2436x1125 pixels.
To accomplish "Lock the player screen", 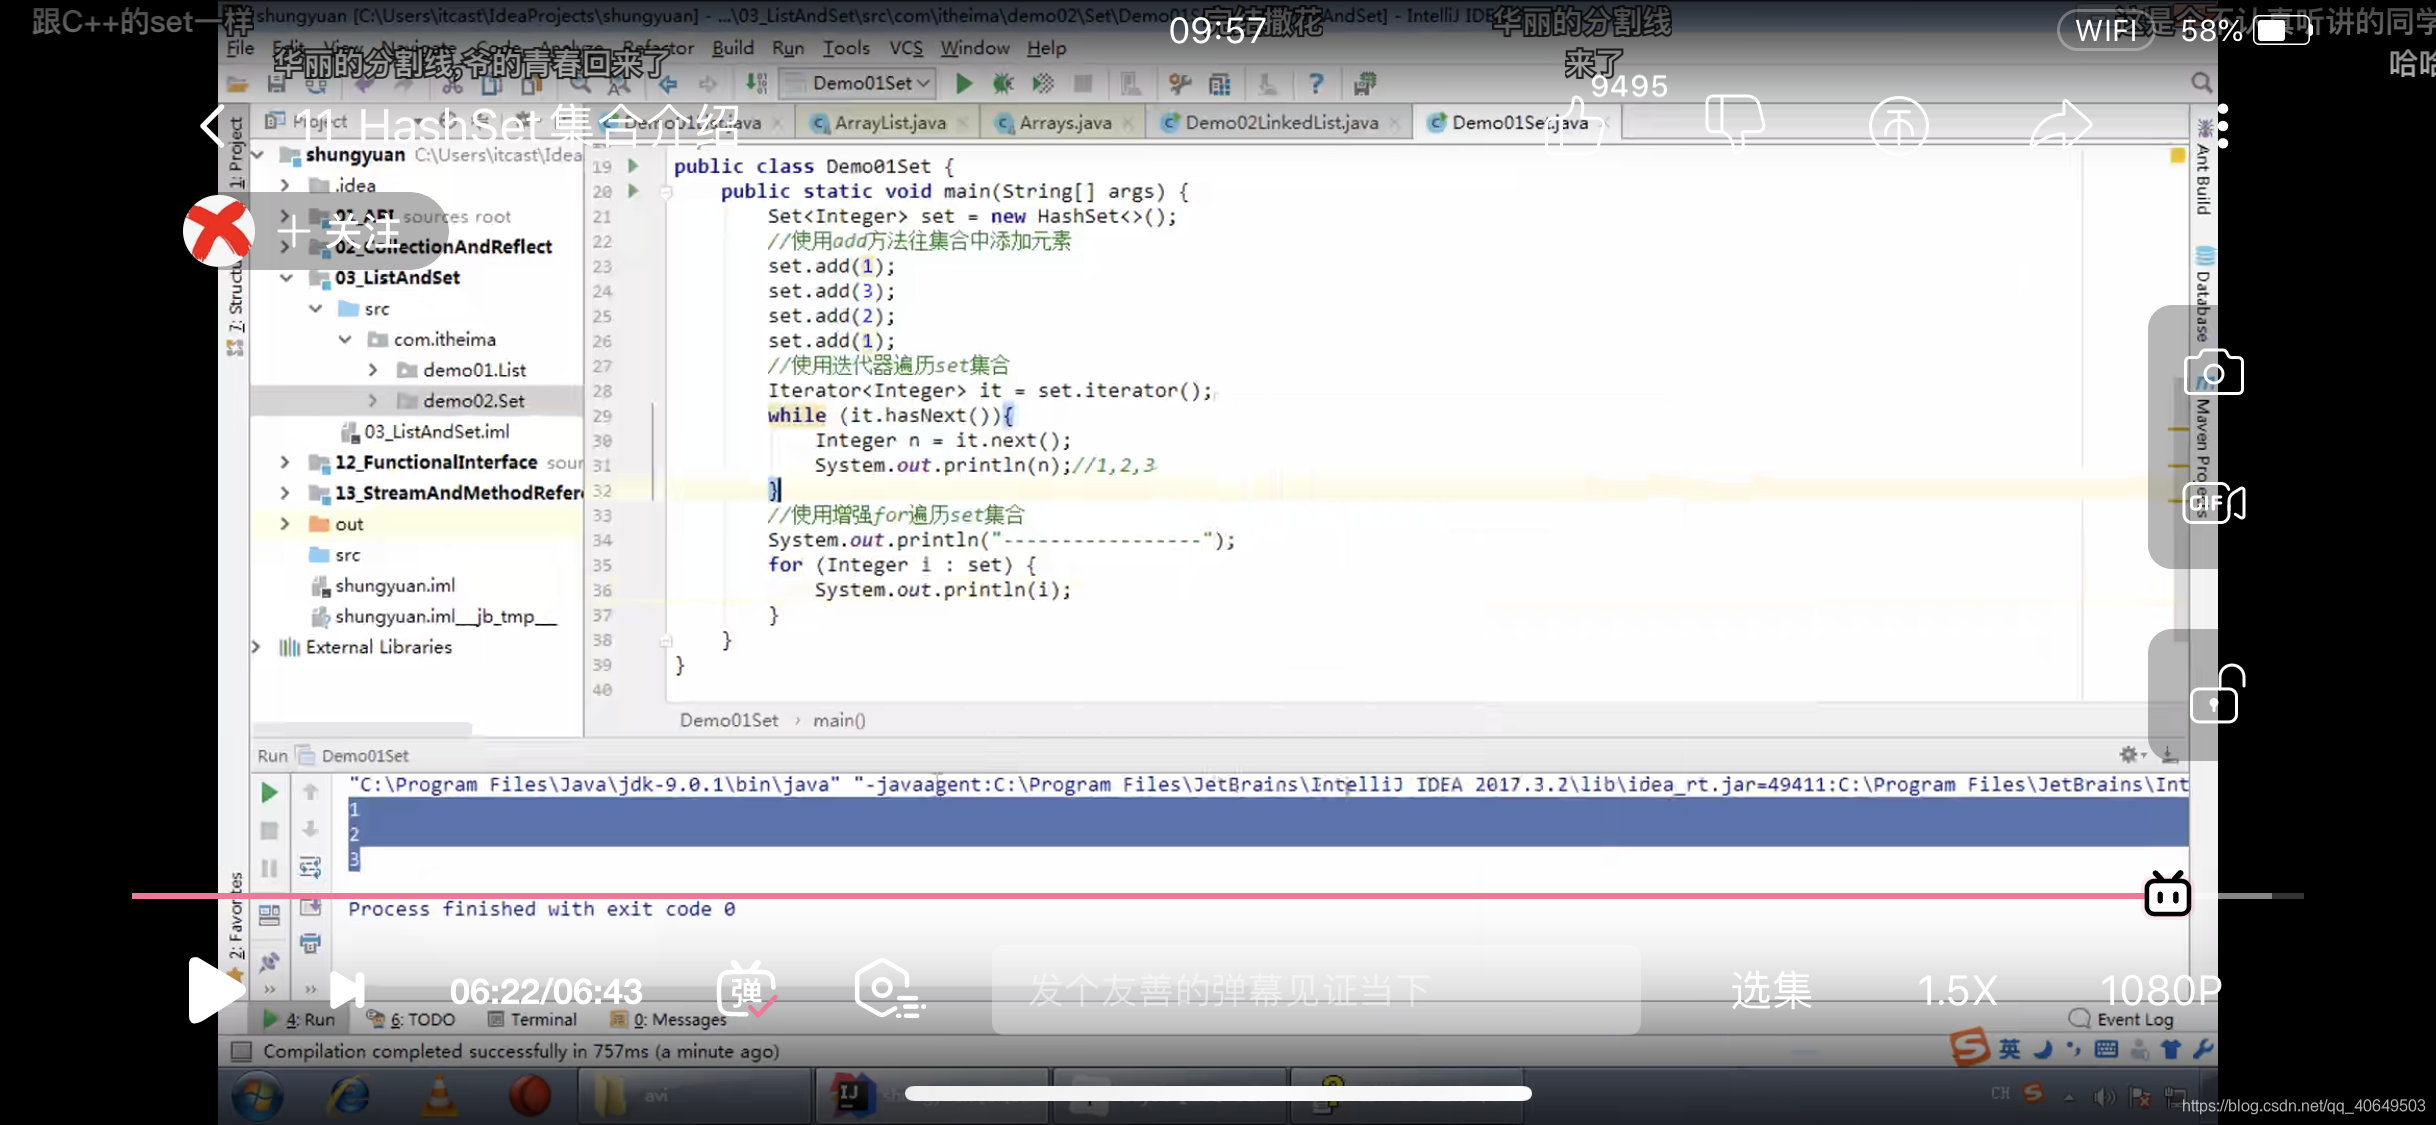I will (2217, 694).
